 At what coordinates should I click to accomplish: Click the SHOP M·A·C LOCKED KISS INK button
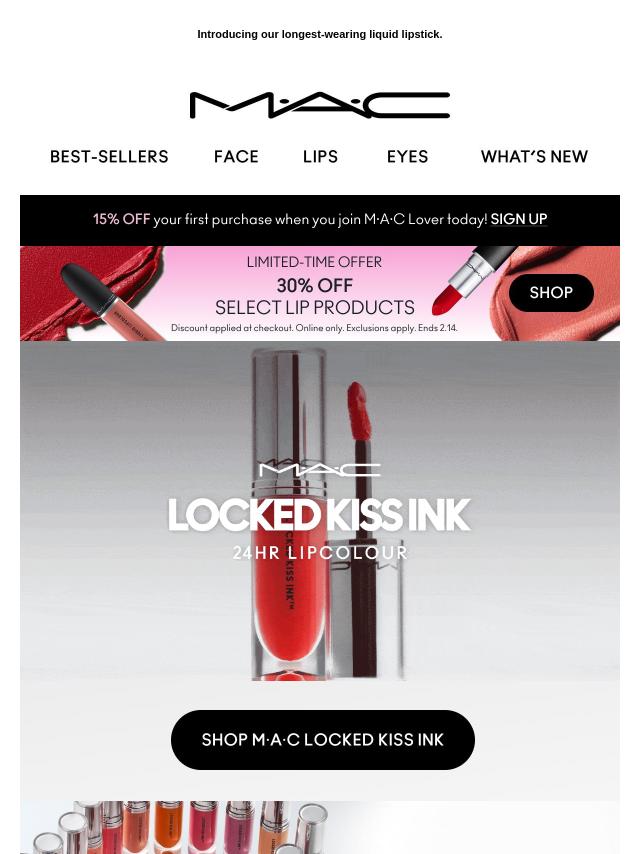322,740
